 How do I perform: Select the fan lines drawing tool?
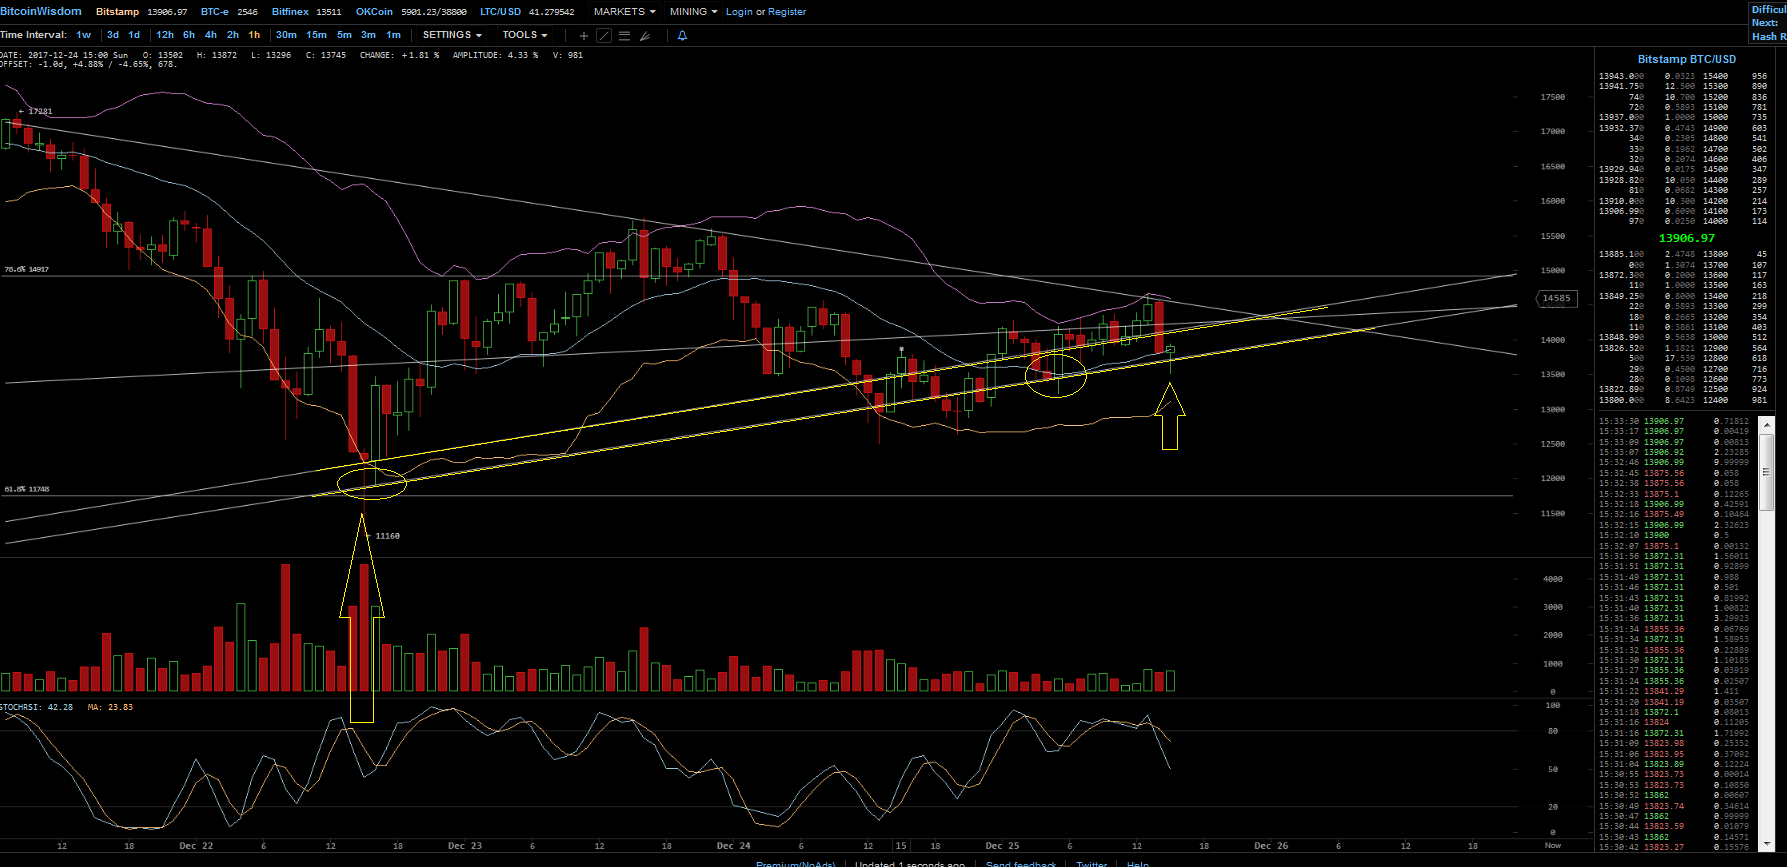(645, 35)
